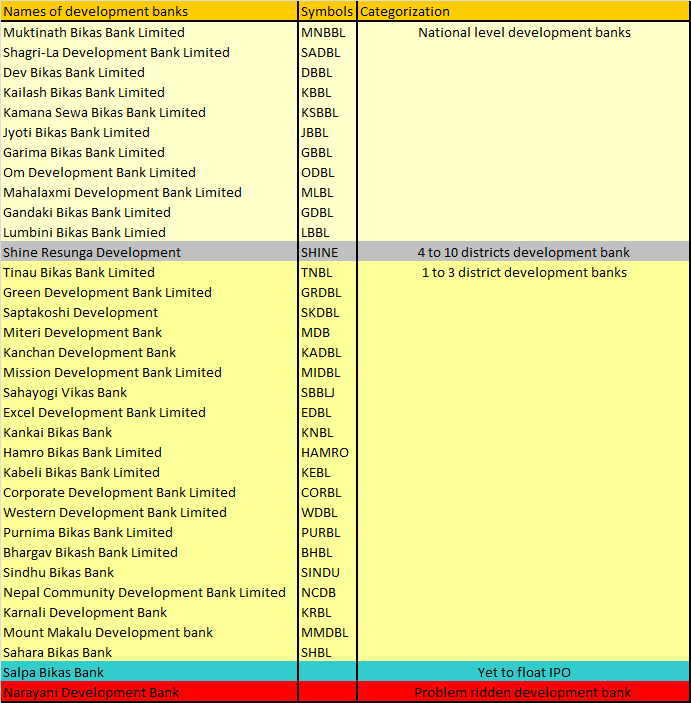Screen dimensions: 691x703
Task: Select 'Western Development Bank Limited' cell
Action: (149, 512)
